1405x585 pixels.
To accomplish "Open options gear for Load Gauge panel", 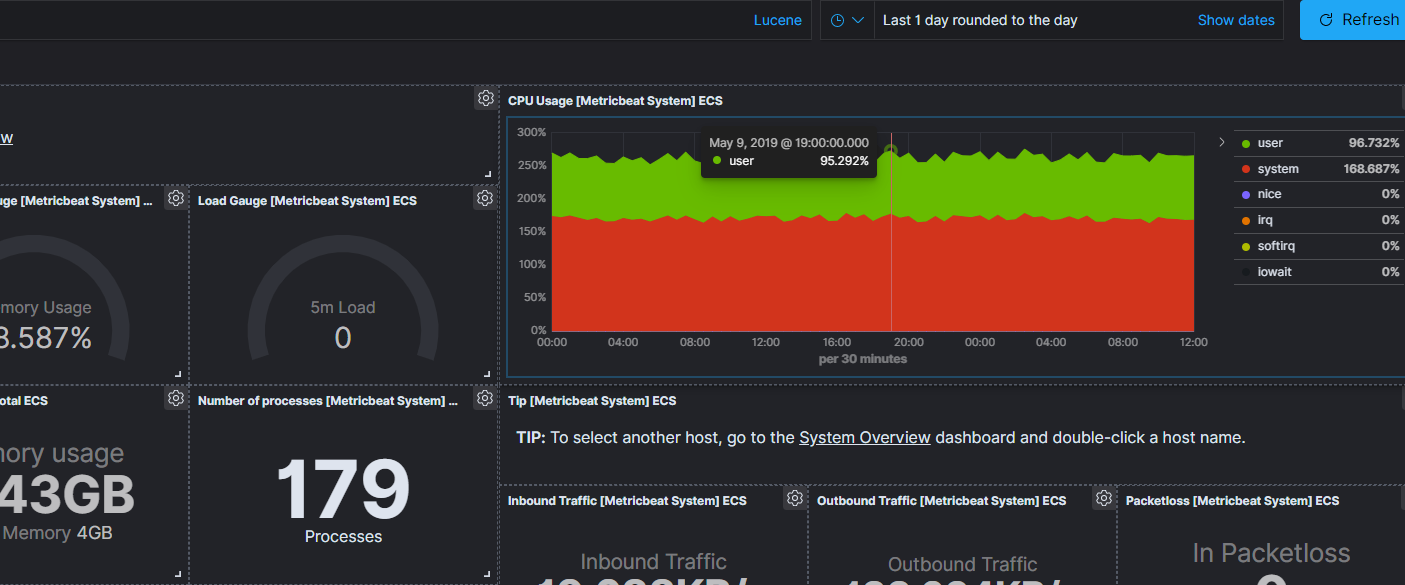I will pos(485,199).
